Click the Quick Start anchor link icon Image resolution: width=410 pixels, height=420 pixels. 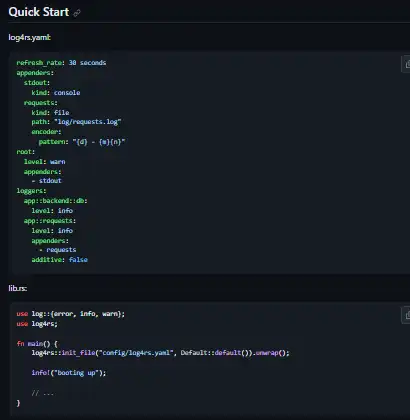tap(77, 13)
